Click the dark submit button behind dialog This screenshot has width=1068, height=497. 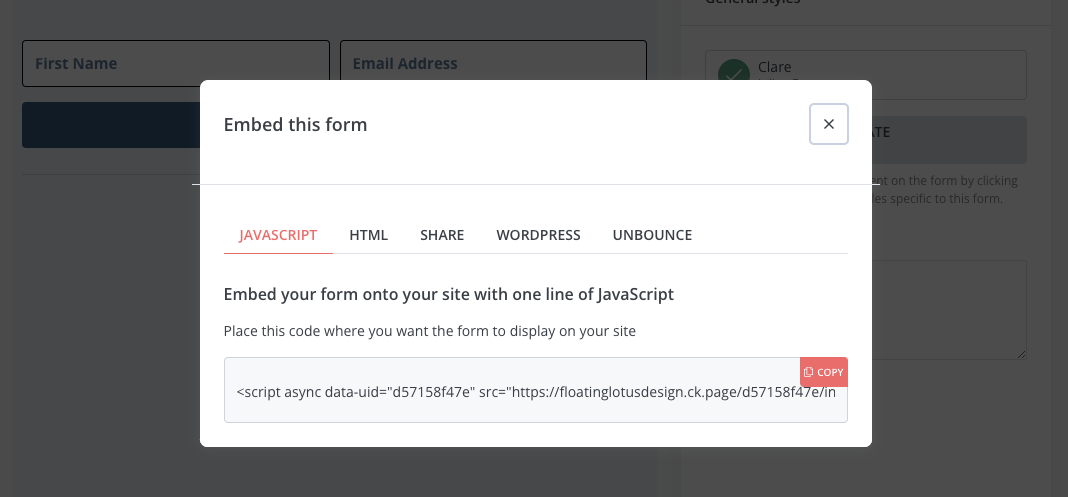110,125
